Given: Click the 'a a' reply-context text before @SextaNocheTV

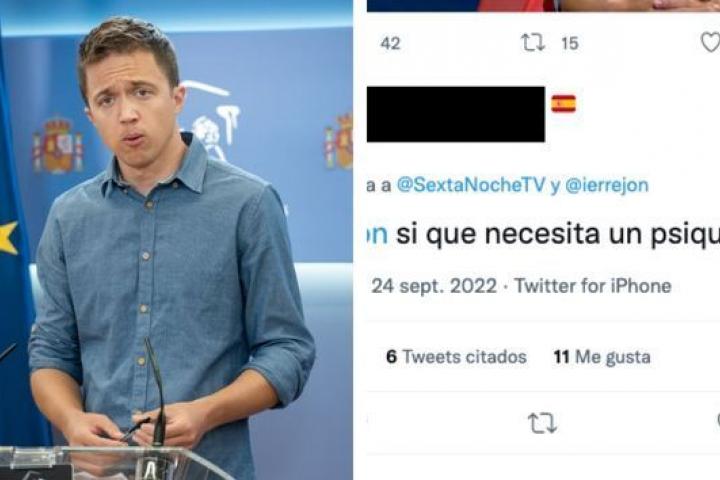Looking at the screenshot, I should [379, 186].
